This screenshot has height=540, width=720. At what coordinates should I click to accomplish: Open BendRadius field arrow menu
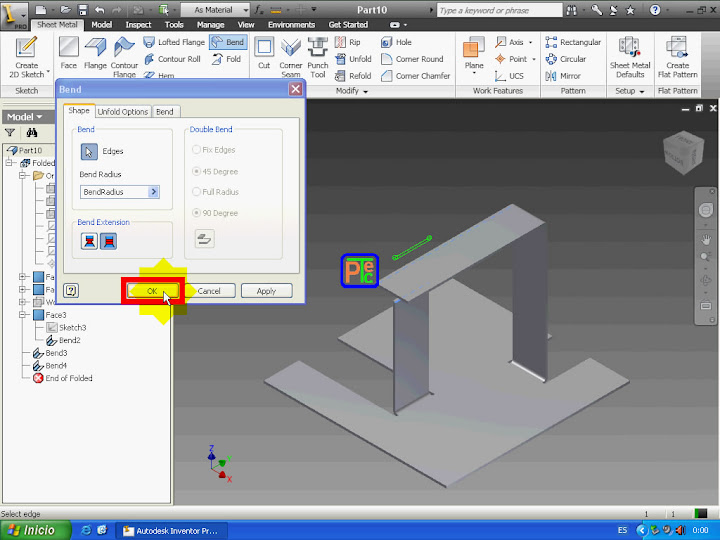pos(154,192)
